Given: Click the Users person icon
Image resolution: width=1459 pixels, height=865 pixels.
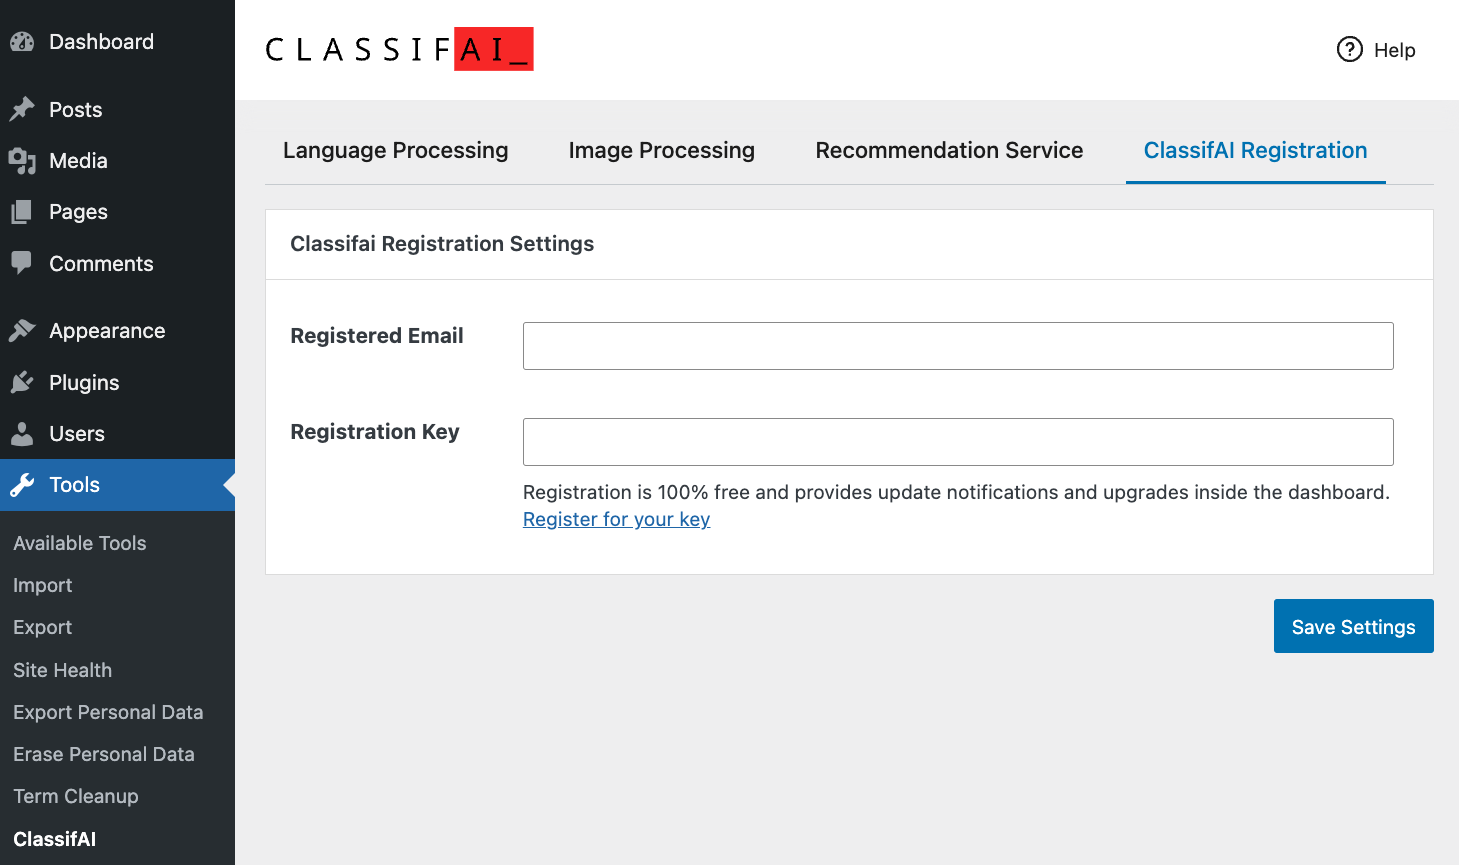Looking at the screenshot, I should [22, 433].
